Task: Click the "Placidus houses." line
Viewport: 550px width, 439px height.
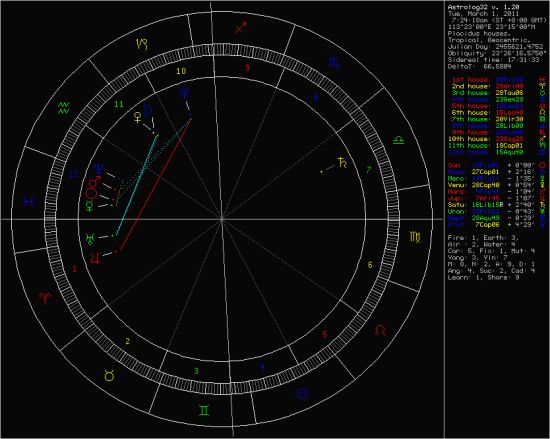Action: [479, 34]
